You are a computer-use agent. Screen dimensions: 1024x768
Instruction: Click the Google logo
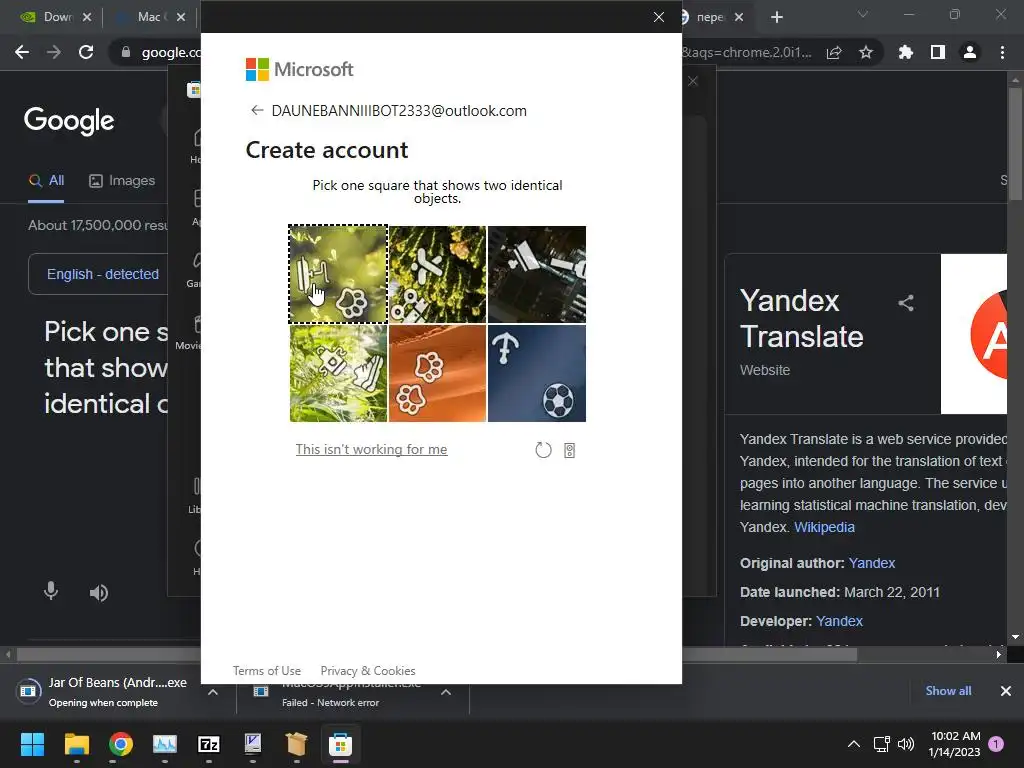69,121
